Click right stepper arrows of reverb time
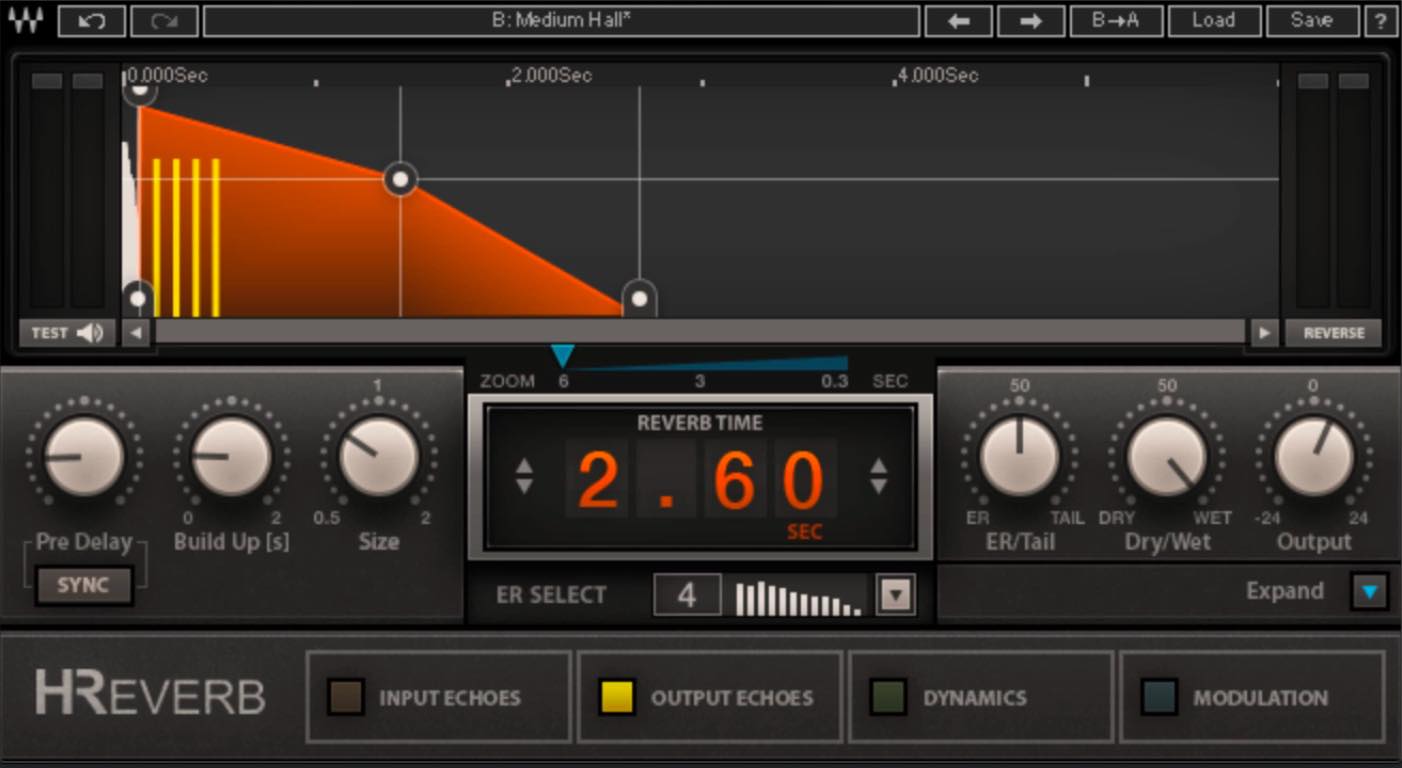Image resolution: width=1402 pixels, height=768 pixels. tap(878, 476)
